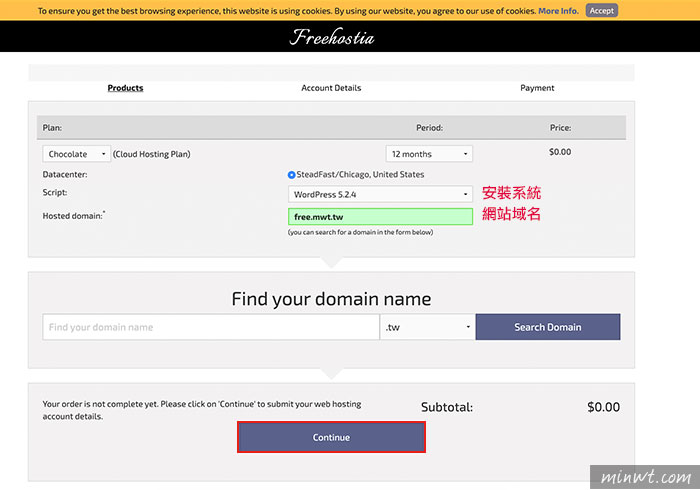Focus the Find your domain name input
Screen dimensions: 700x490
[211, 327]
